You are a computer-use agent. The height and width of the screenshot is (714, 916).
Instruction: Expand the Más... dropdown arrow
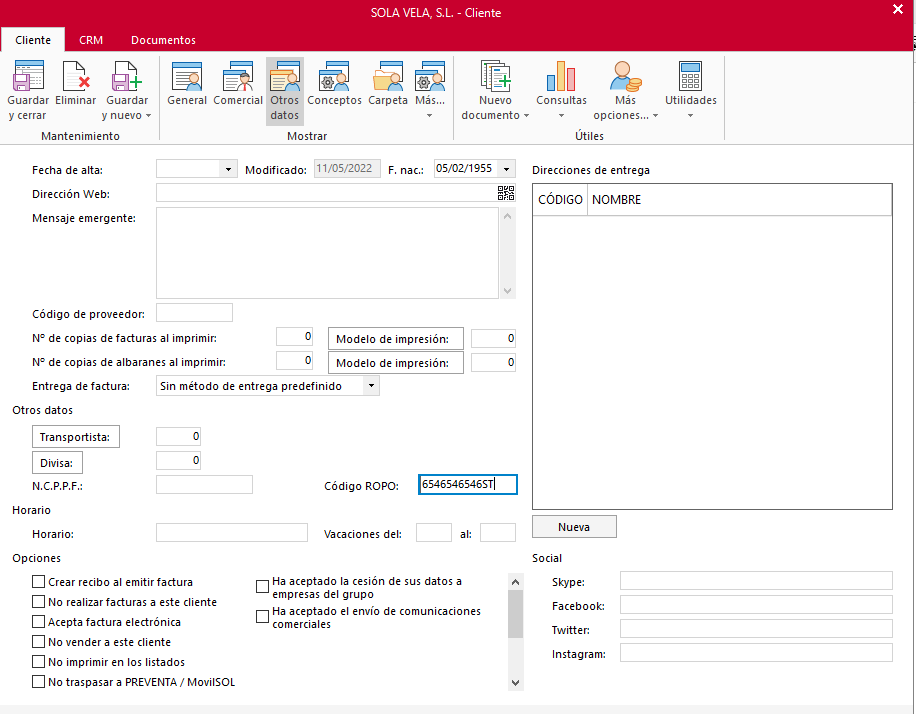[x=429, y=116]
